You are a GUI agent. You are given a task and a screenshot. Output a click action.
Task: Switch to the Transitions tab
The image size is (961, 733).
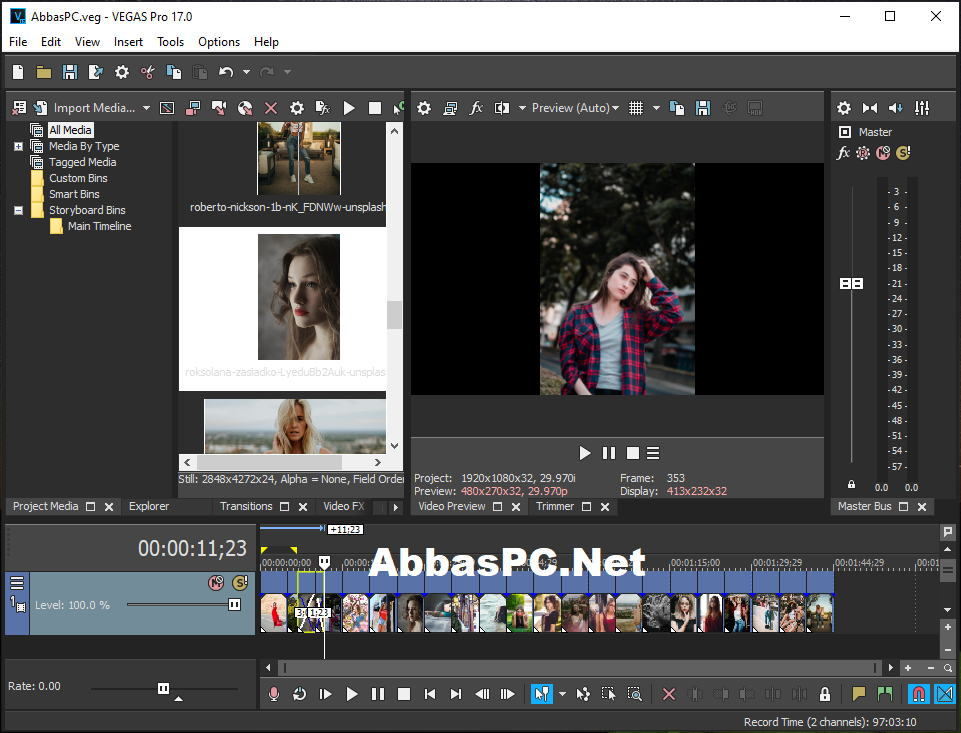[x=246, y=506]
